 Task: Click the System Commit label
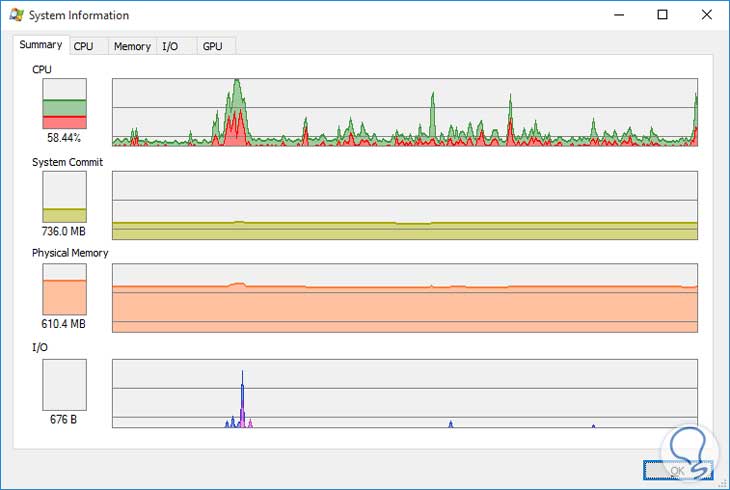(x=68, y=162)
